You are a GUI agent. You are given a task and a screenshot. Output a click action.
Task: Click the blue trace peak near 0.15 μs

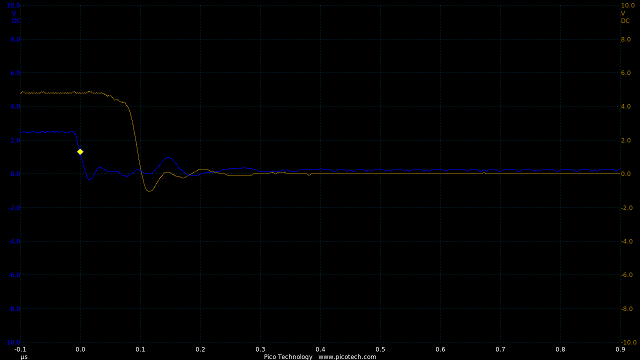point(169,158)
